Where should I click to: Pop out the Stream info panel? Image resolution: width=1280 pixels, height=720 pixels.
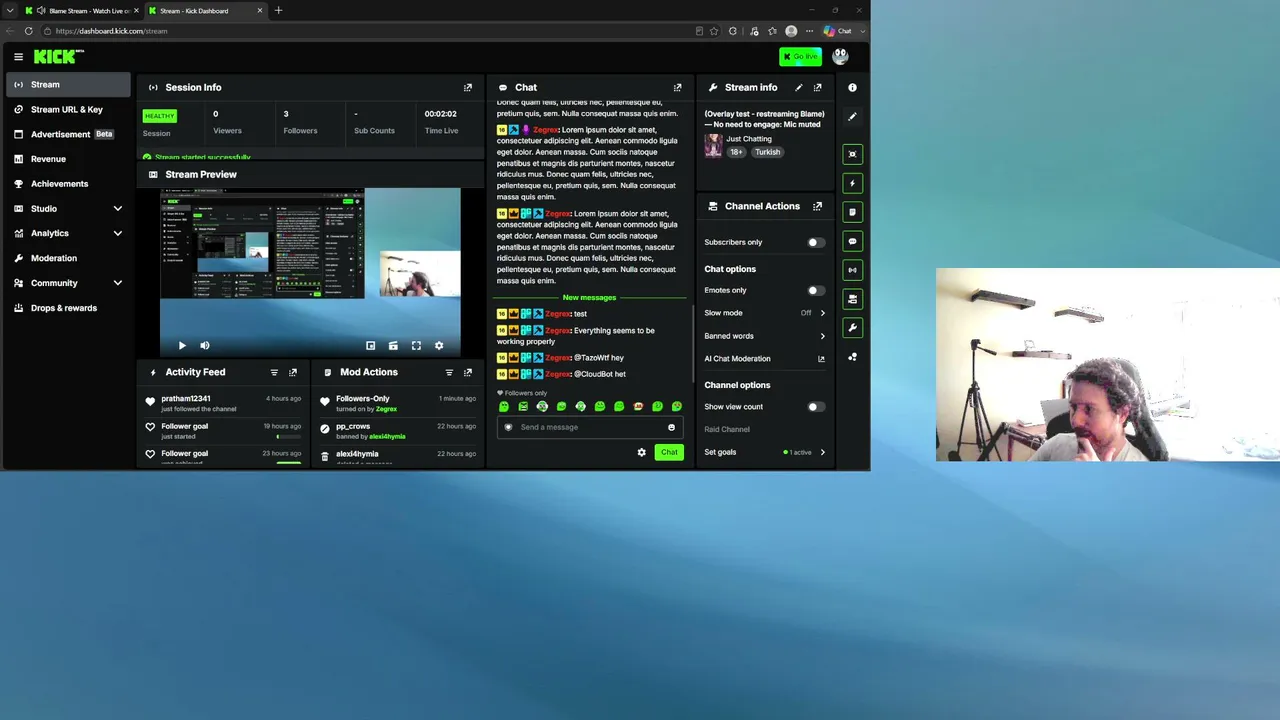[x=817, y=88]
